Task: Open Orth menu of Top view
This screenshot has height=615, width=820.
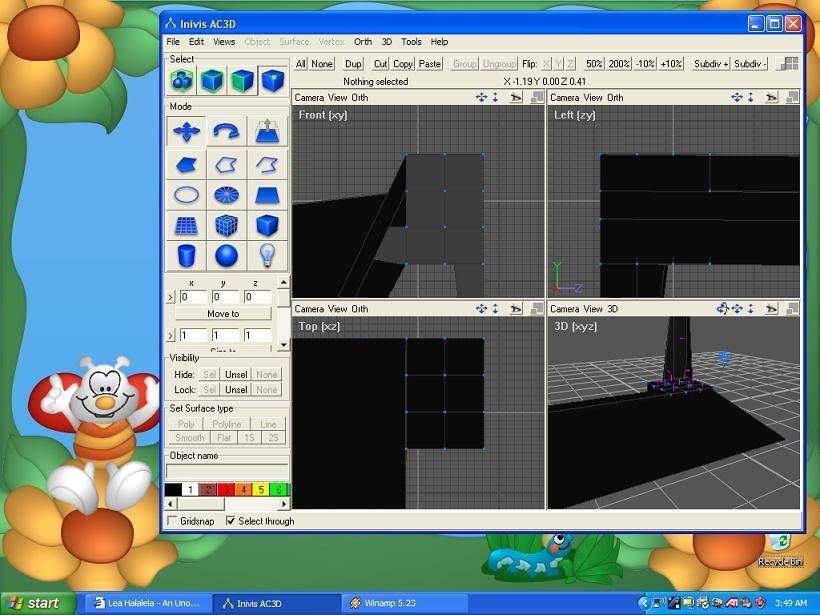Action: pyautogui.click(x=360, y=309)
